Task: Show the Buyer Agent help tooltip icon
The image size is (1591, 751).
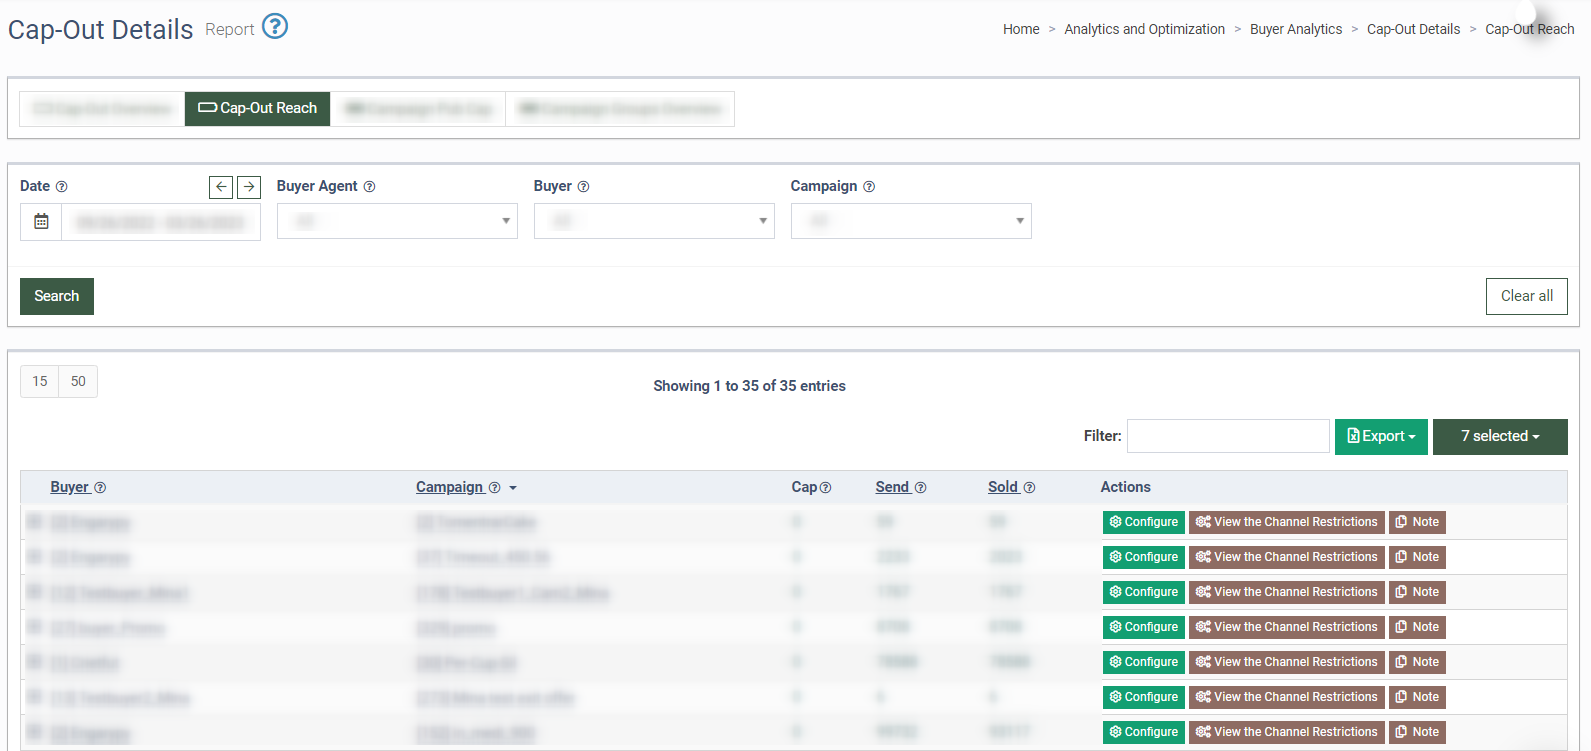Action: point(369,187)
